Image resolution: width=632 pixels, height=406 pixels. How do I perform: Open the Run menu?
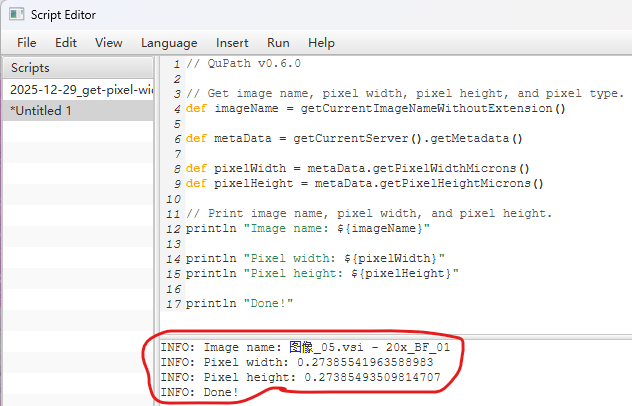tap(278, 43)
